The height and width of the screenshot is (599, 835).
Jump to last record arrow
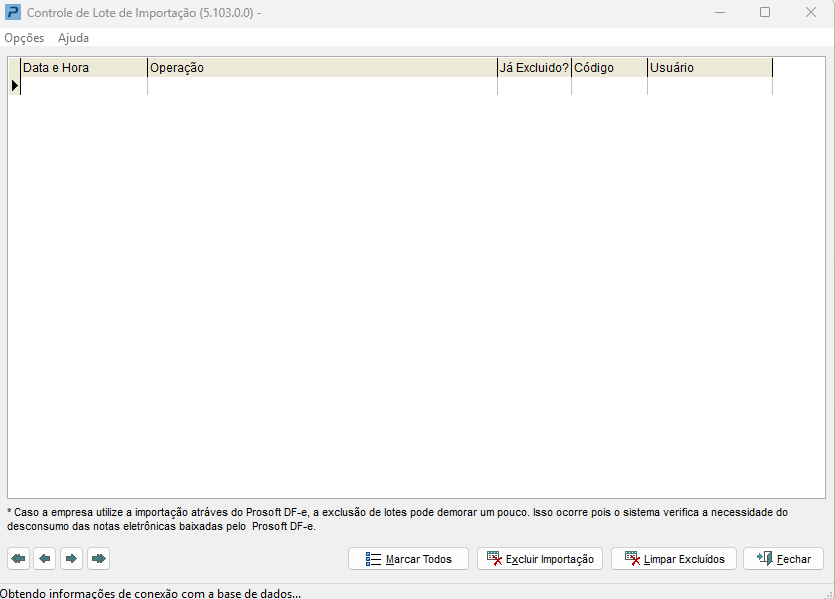99,559
